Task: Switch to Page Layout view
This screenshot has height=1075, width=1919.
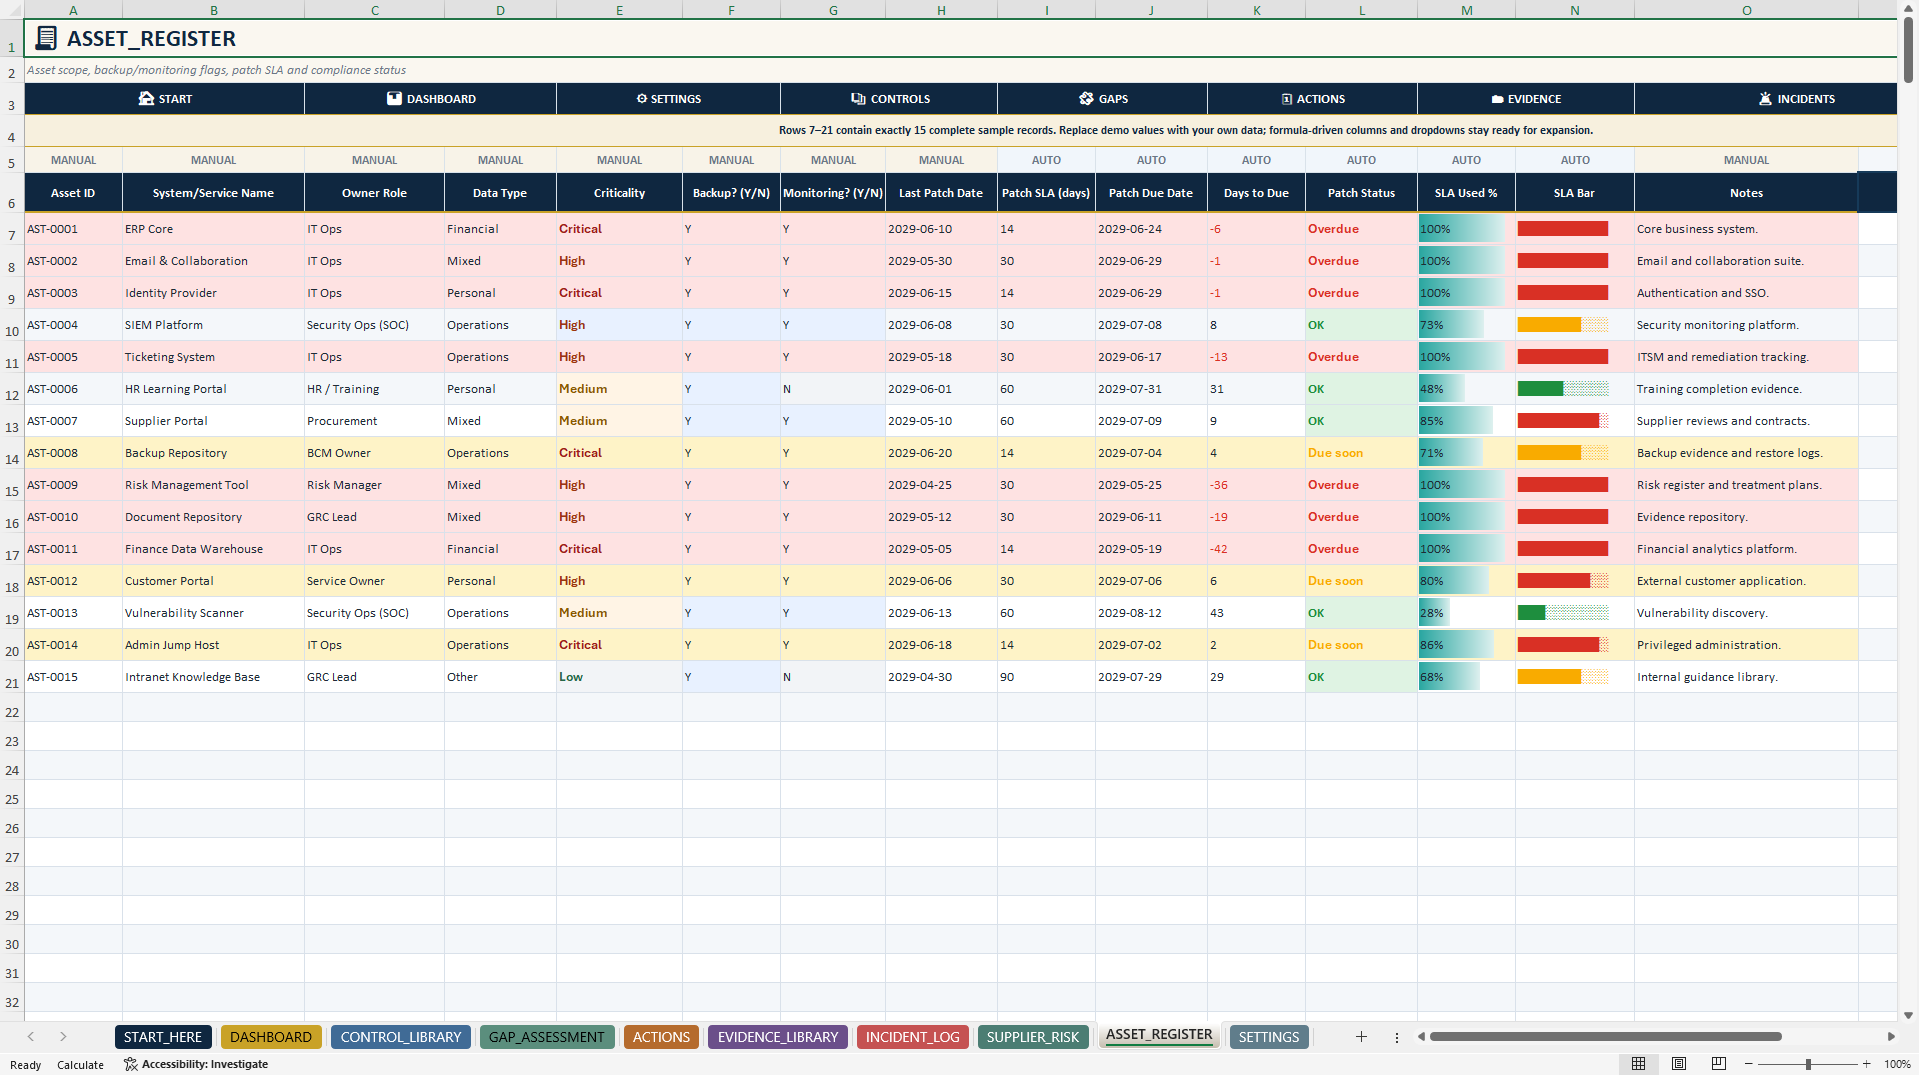Action: [1679, 1064]
